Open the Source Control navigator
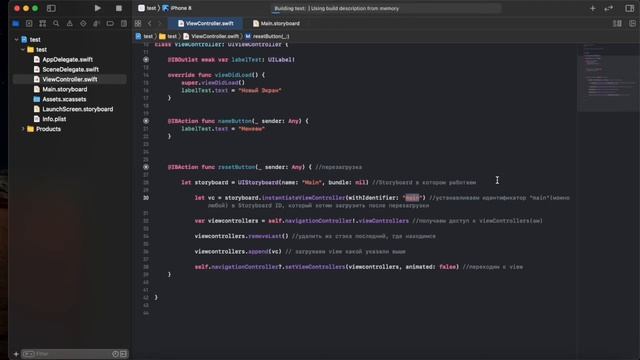The image size is (640, 360). (x=29, y=24)
